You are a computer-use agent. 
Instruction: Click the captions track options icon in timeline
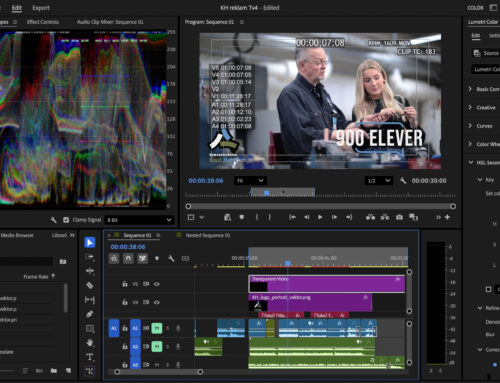(x=185, y=258)
